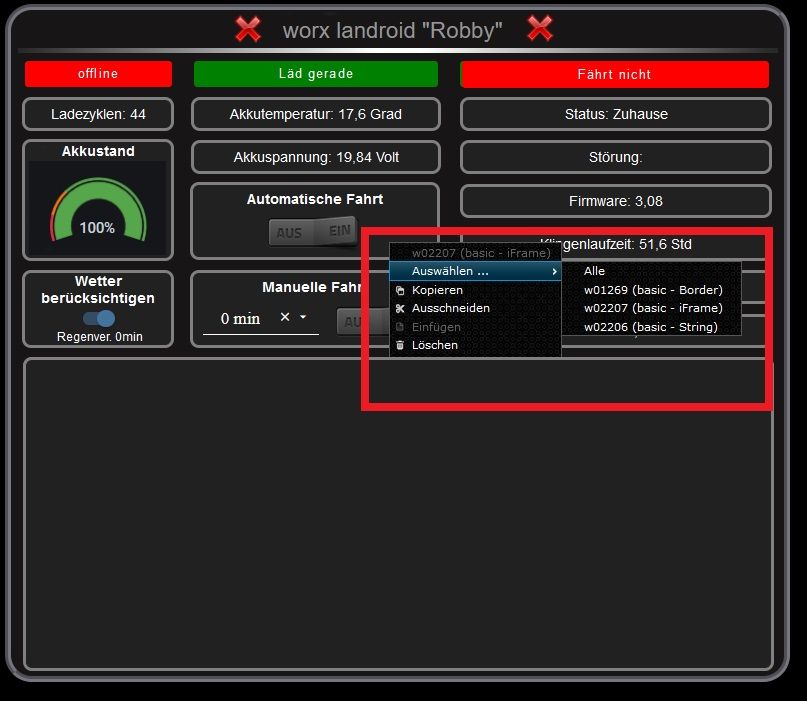Click the Status: Zuhause box
This screenshot has height=701, width=807.
616,114
